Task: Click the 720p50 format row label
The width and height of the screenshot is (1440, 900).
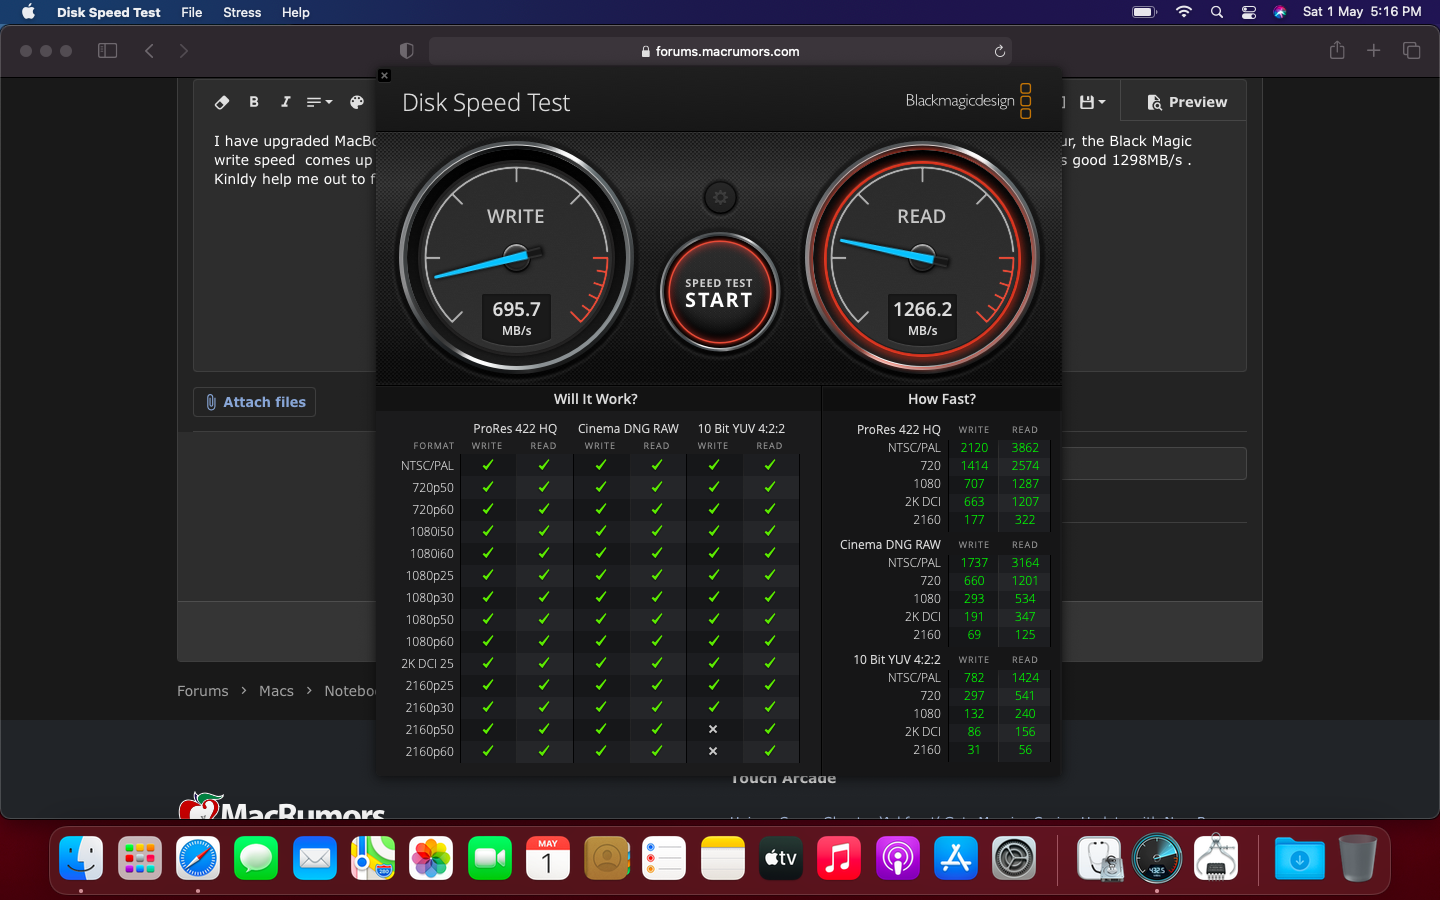Action: pos(433,488)
